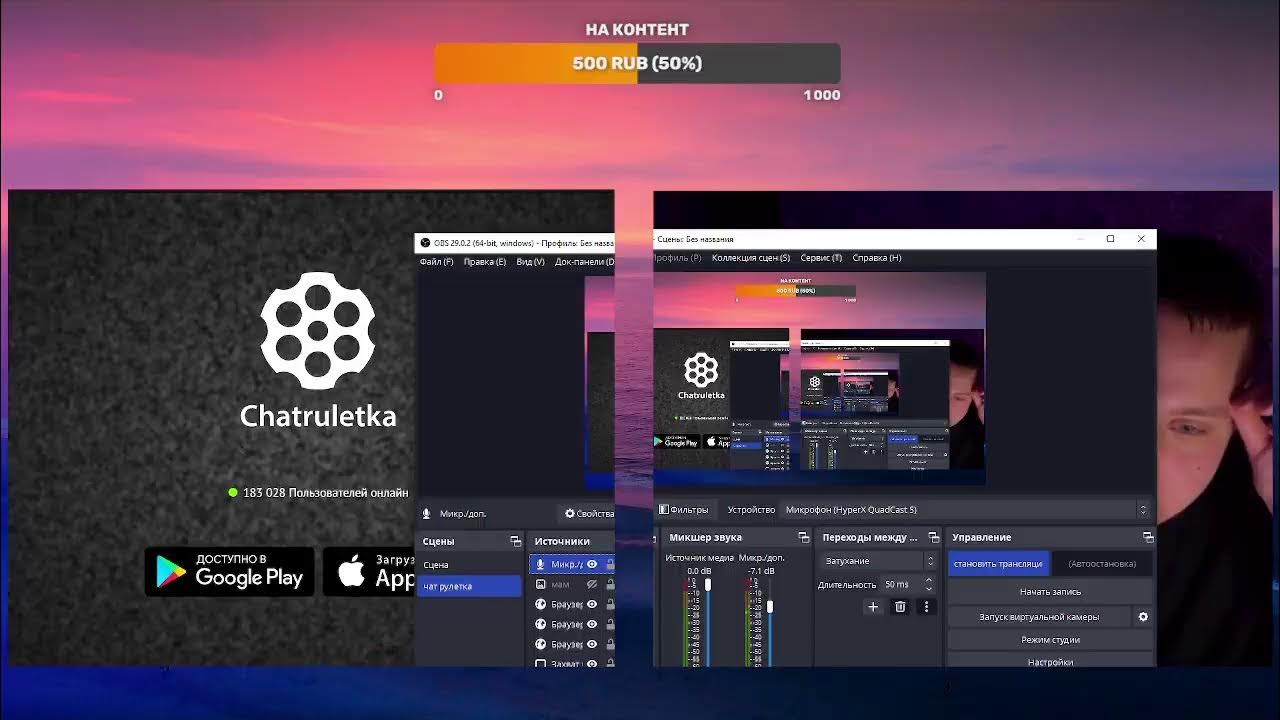Show the hidden мам source

(x=592, y=584)
